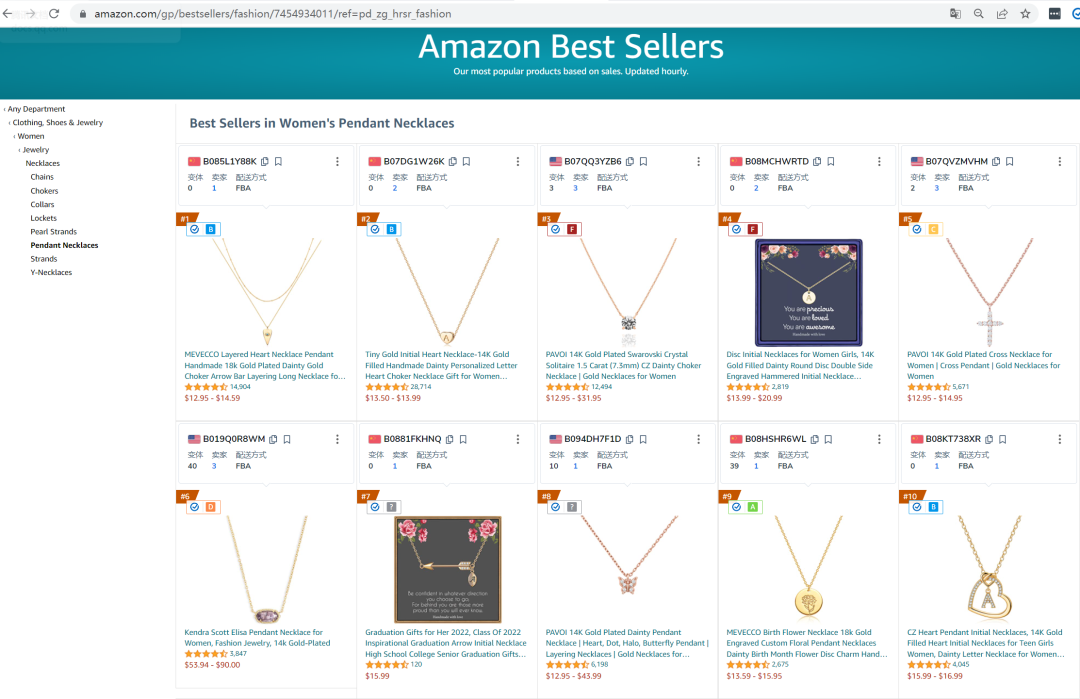Copy ASIN B019Q0R8WM with the copy icon
1080x699 pixels.
coord(275,439)
